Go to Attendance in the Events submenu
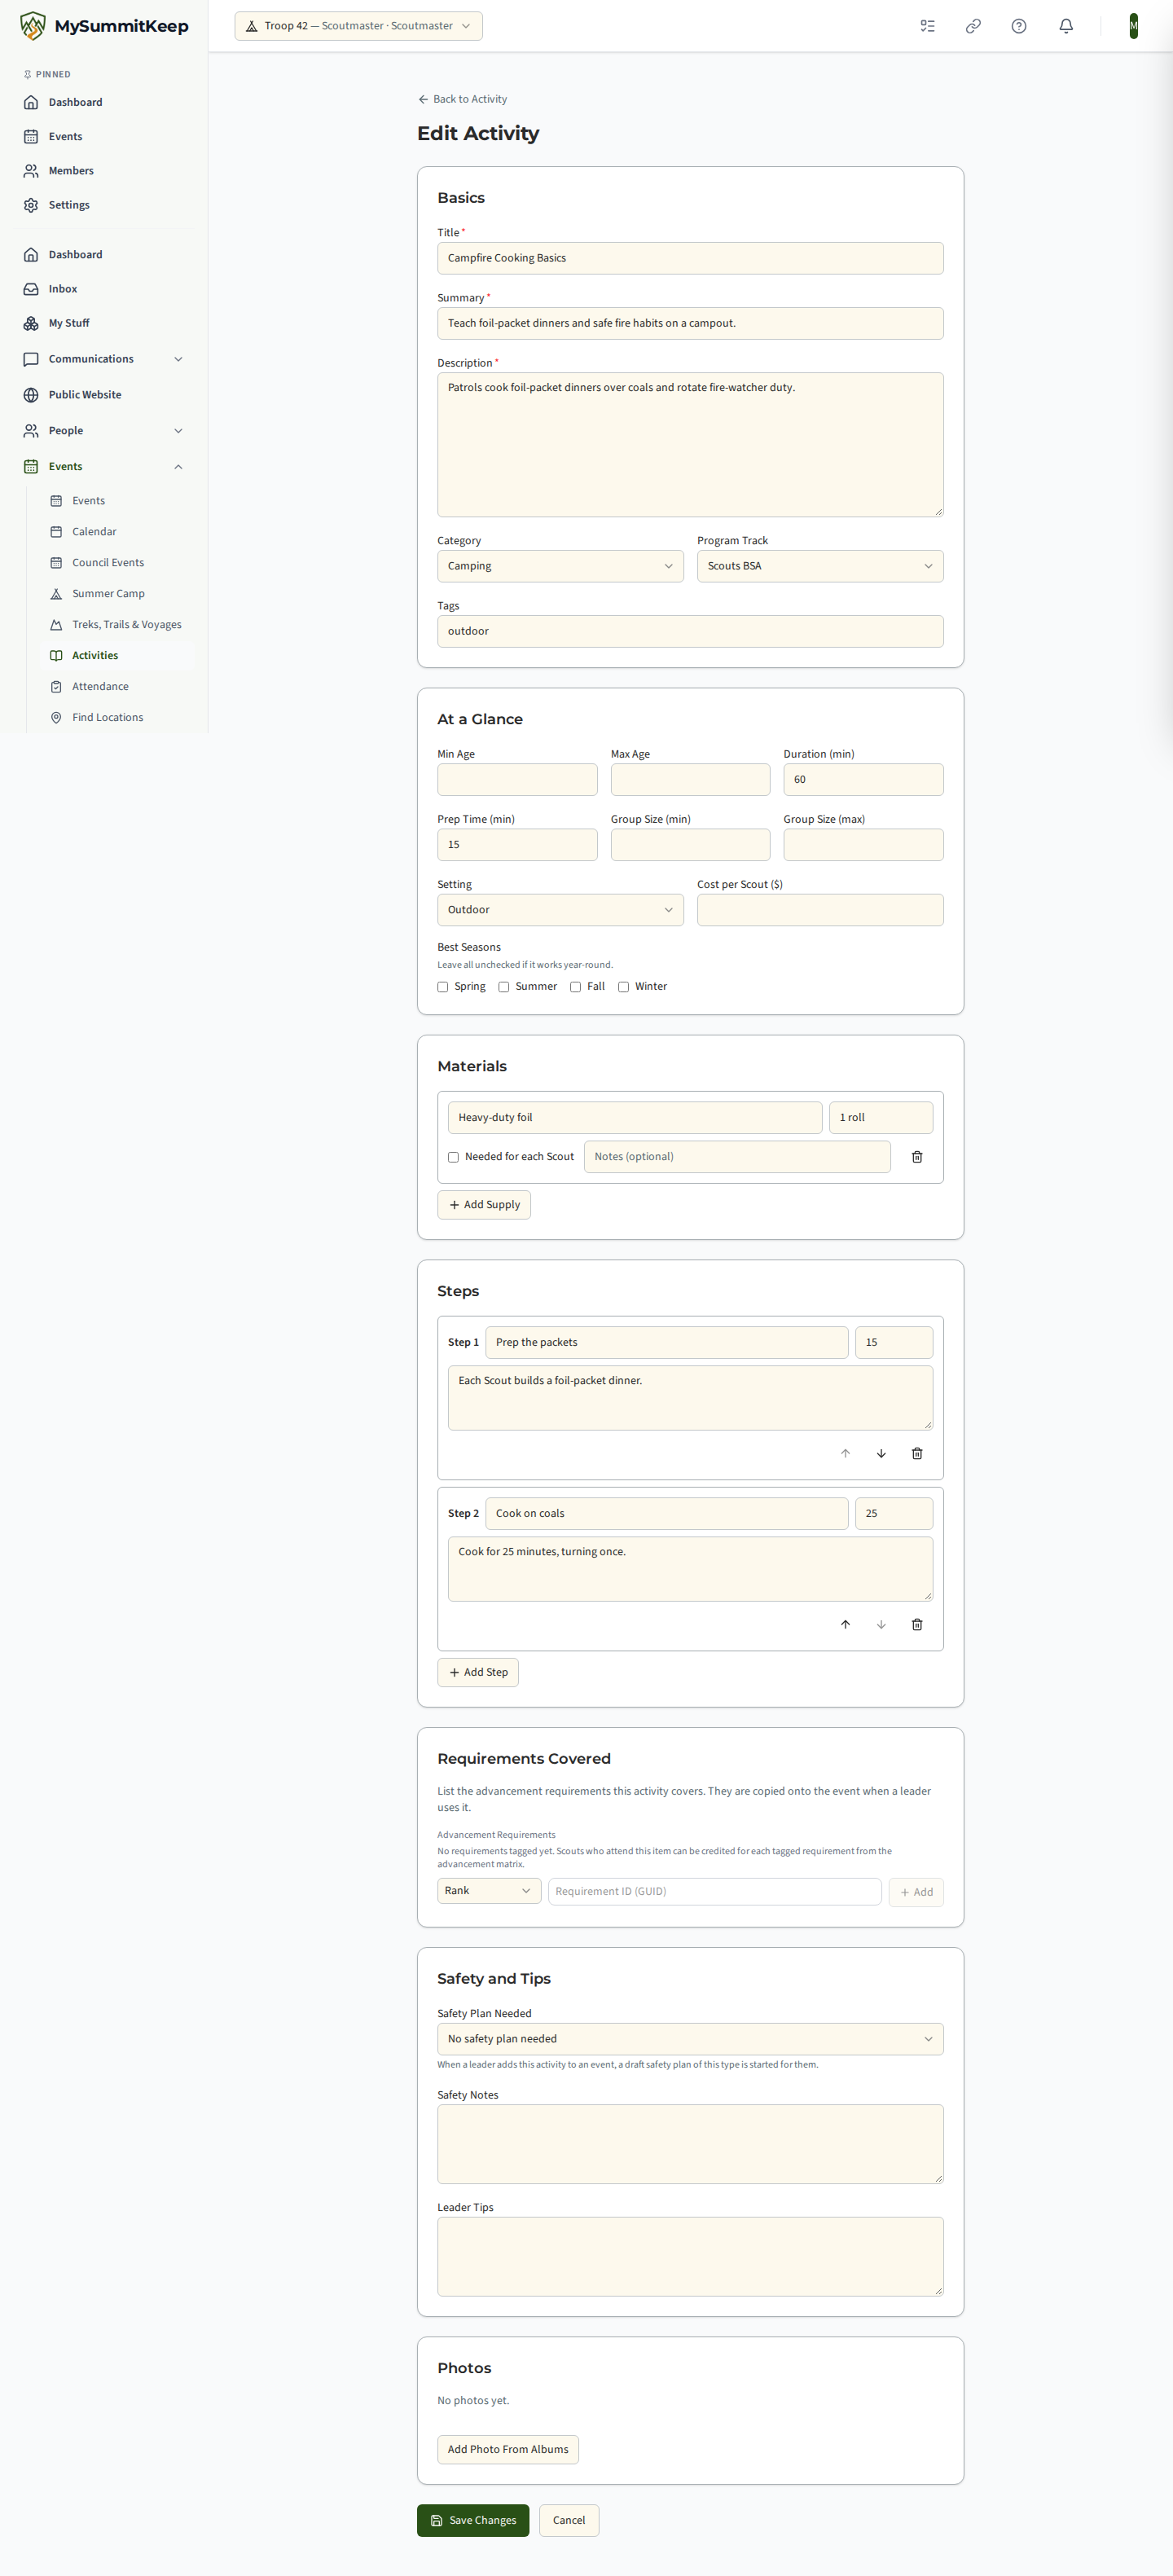 coord(100,687)
